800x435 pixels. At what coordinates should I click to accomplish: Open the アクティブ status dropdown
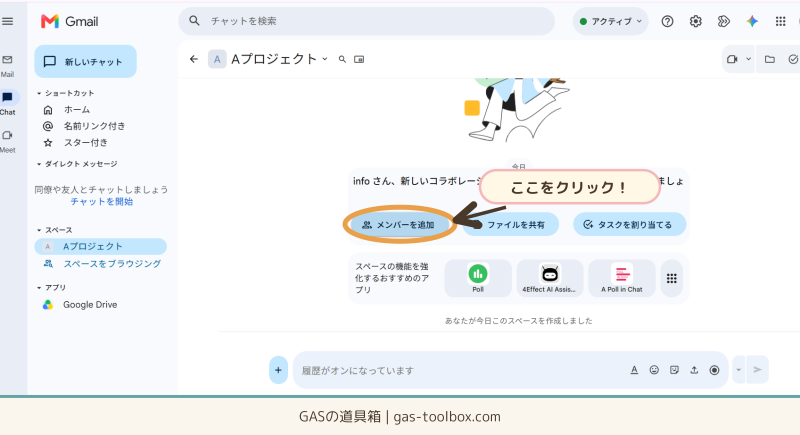[610, 21]
